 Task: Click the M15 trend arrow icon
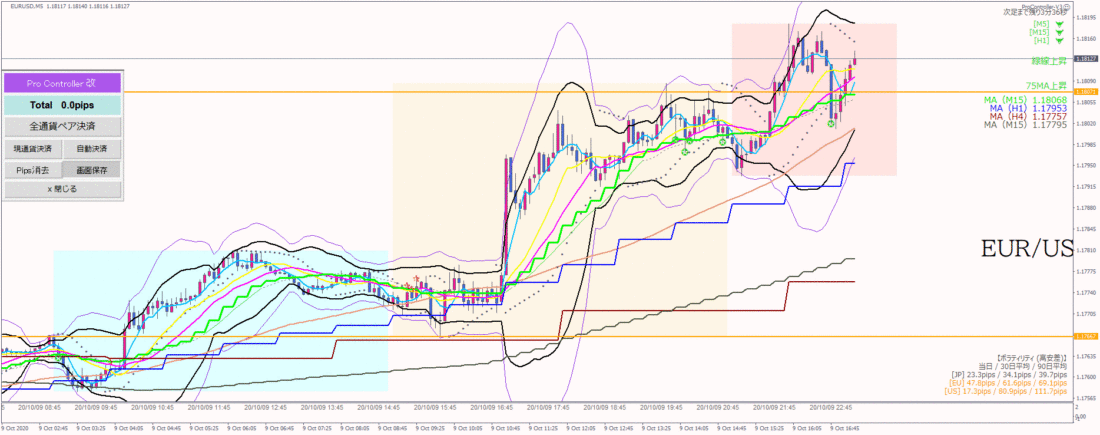point(1059,32)
